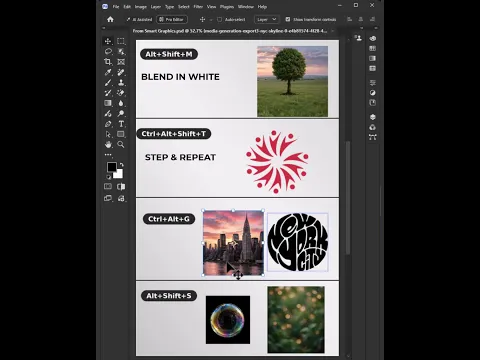
Task: Open the File menu
Action: (x=116, y=7)
